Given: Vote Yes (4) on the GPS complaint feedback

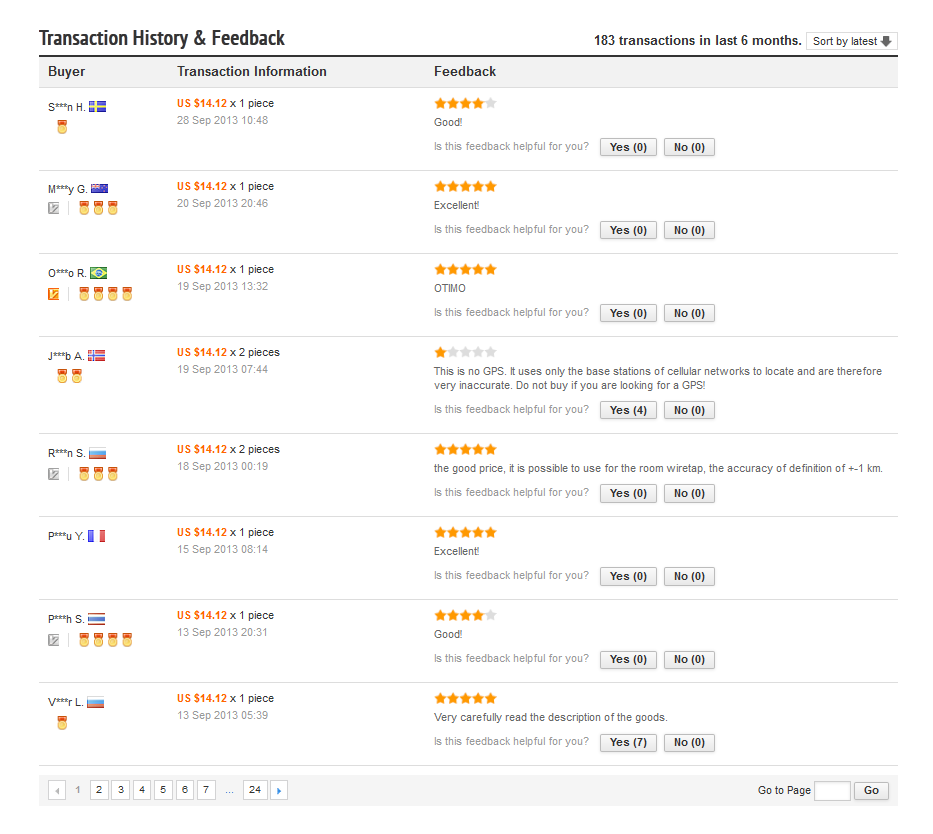Looking at the screenshot, I should coord(628,410).
